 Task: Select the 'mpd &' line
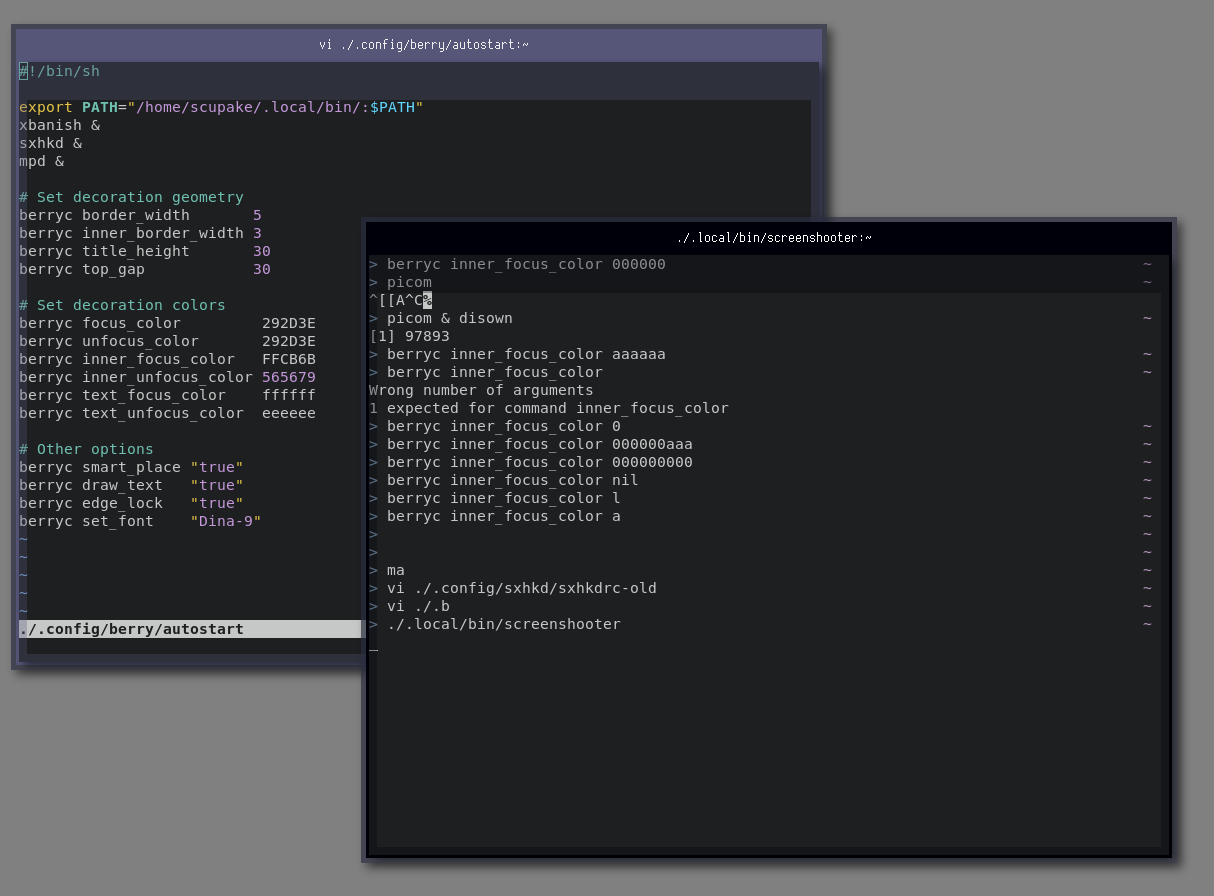(41, 161)
